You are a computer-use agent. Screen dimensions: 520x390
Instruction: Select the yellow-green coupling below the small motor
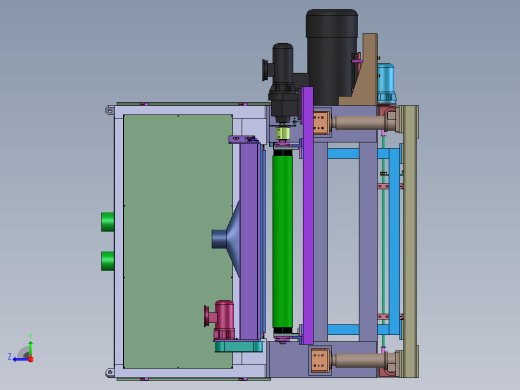[x=283, y=133]
